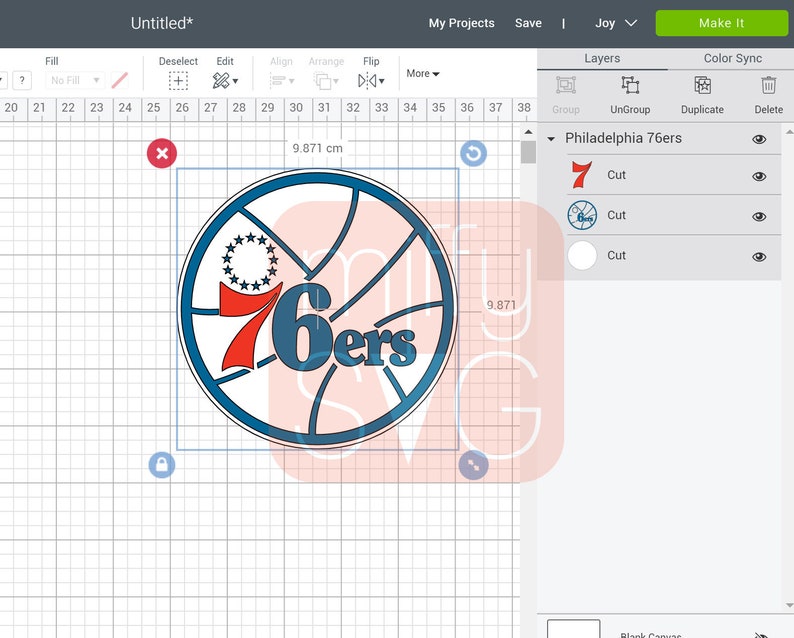Click the 76ers logo on the canvas
Image resolution: width=794 pixels, height=638 pixels.
click(x=317, y=309)
